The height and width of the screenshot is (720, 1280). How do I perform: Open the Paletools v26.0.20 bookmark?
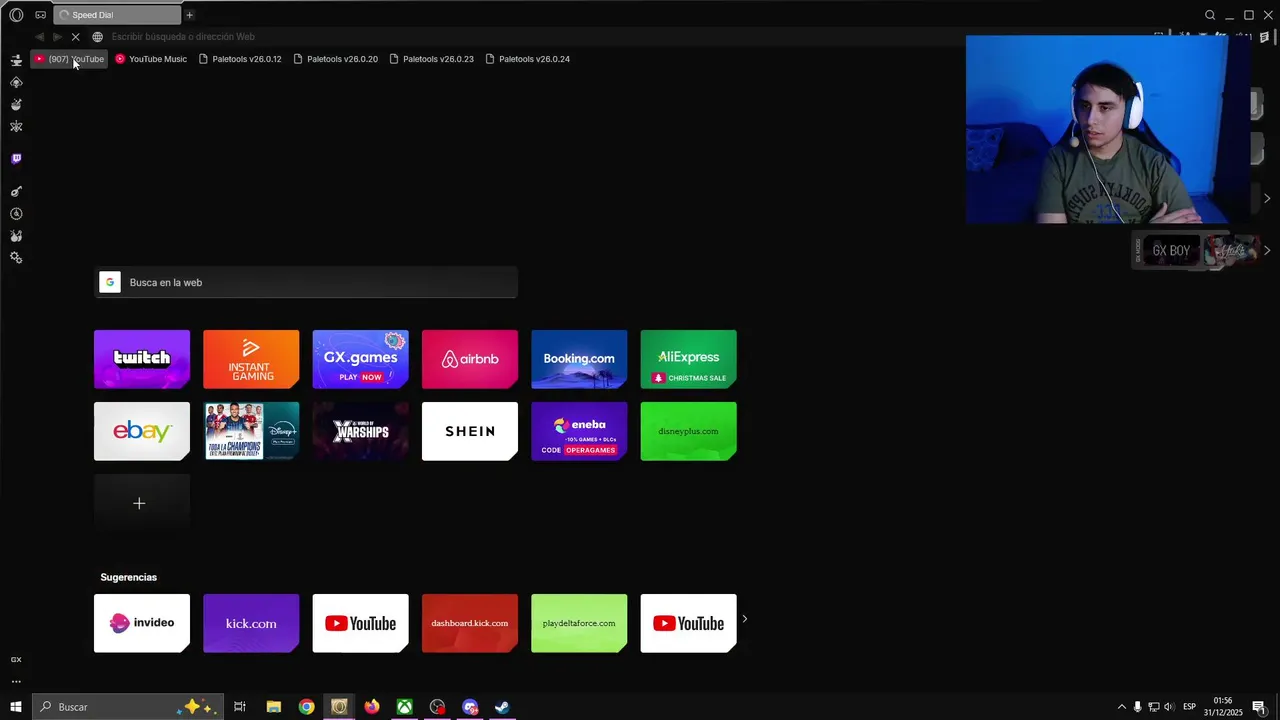[335, 59]
